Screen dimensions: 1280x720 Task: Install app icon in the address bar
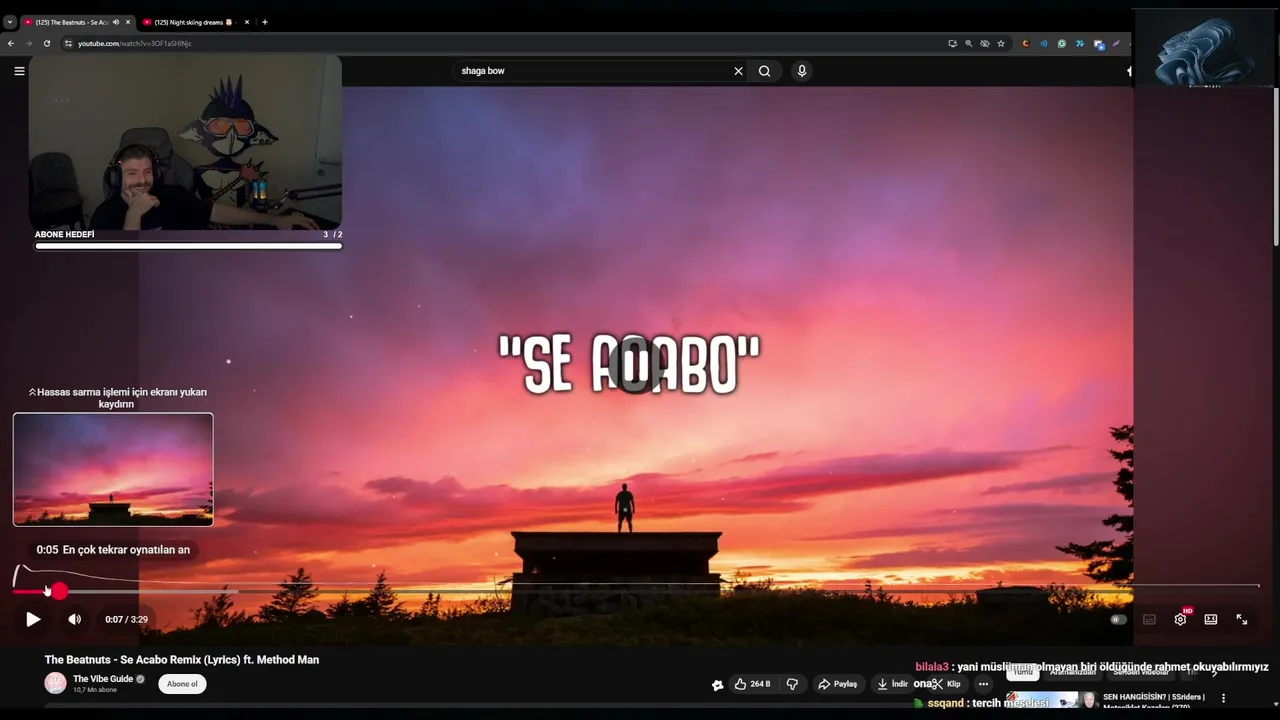952,43
